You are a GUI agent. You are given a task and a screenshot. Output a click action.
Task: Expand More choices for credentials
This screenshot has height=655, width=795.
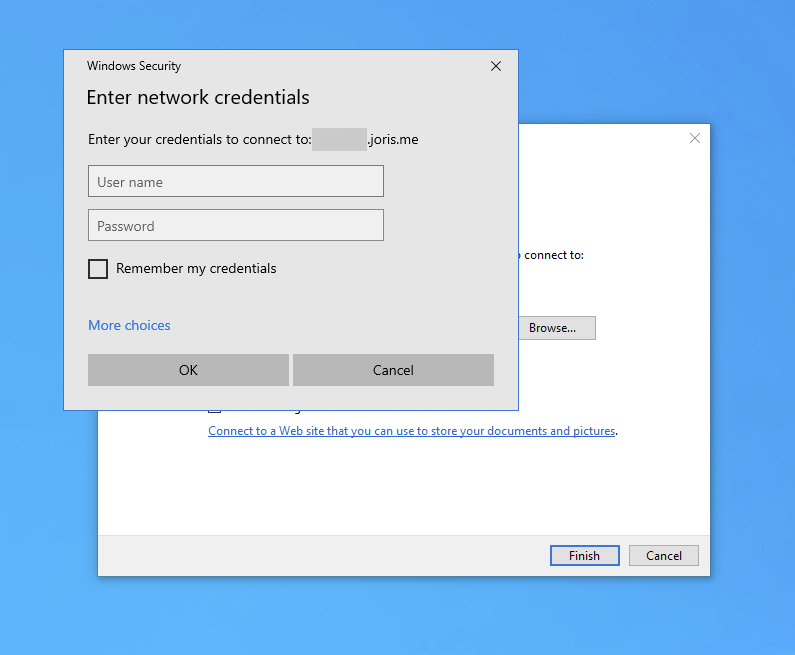click(x=129, y=325)
